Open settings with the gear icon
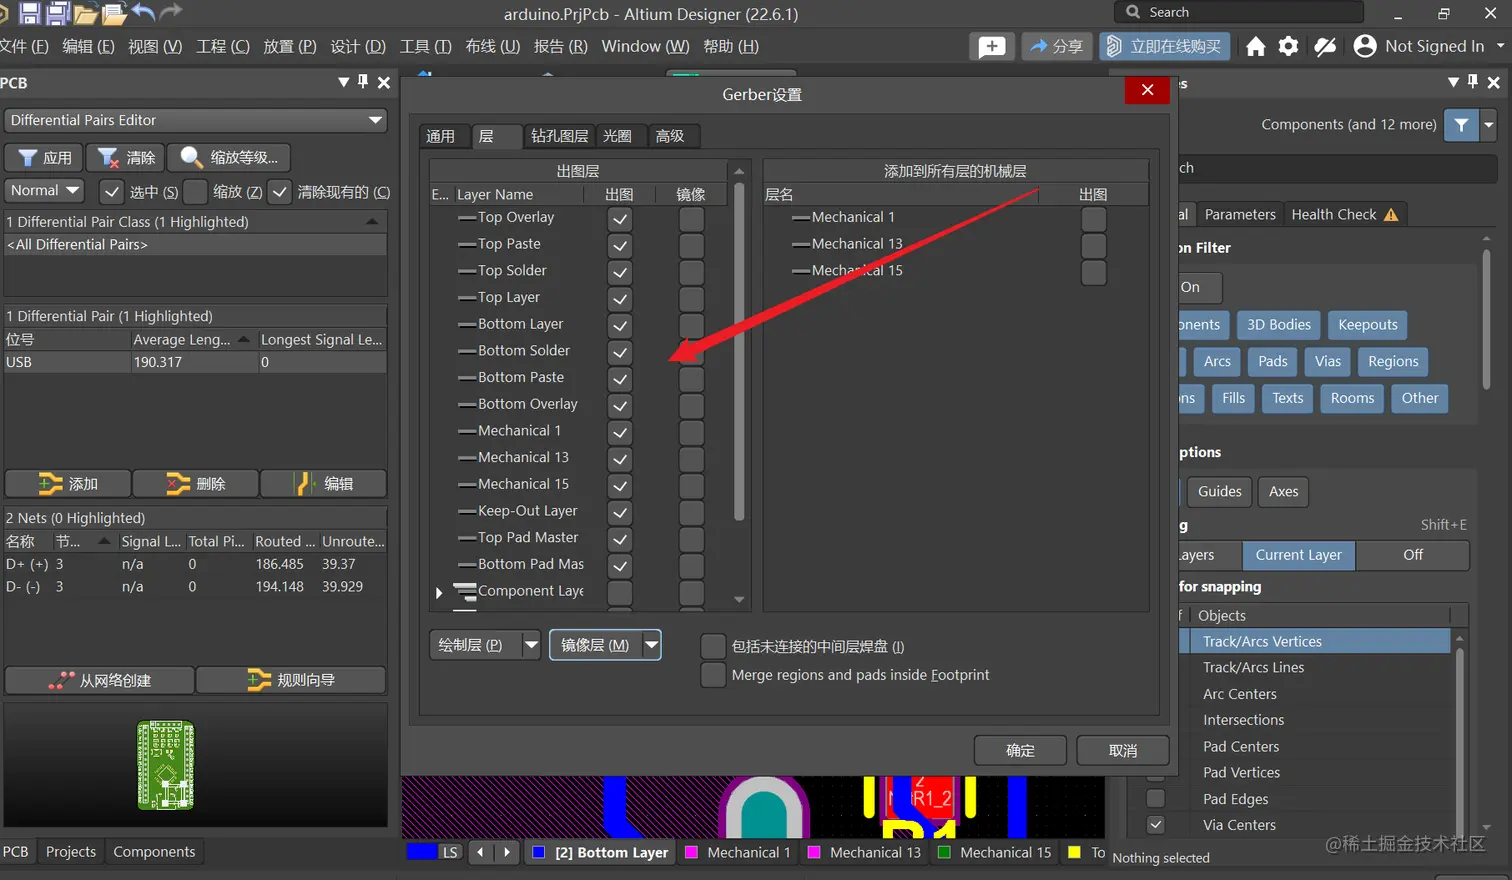Screen dimensions: 1512x880 1289,47
